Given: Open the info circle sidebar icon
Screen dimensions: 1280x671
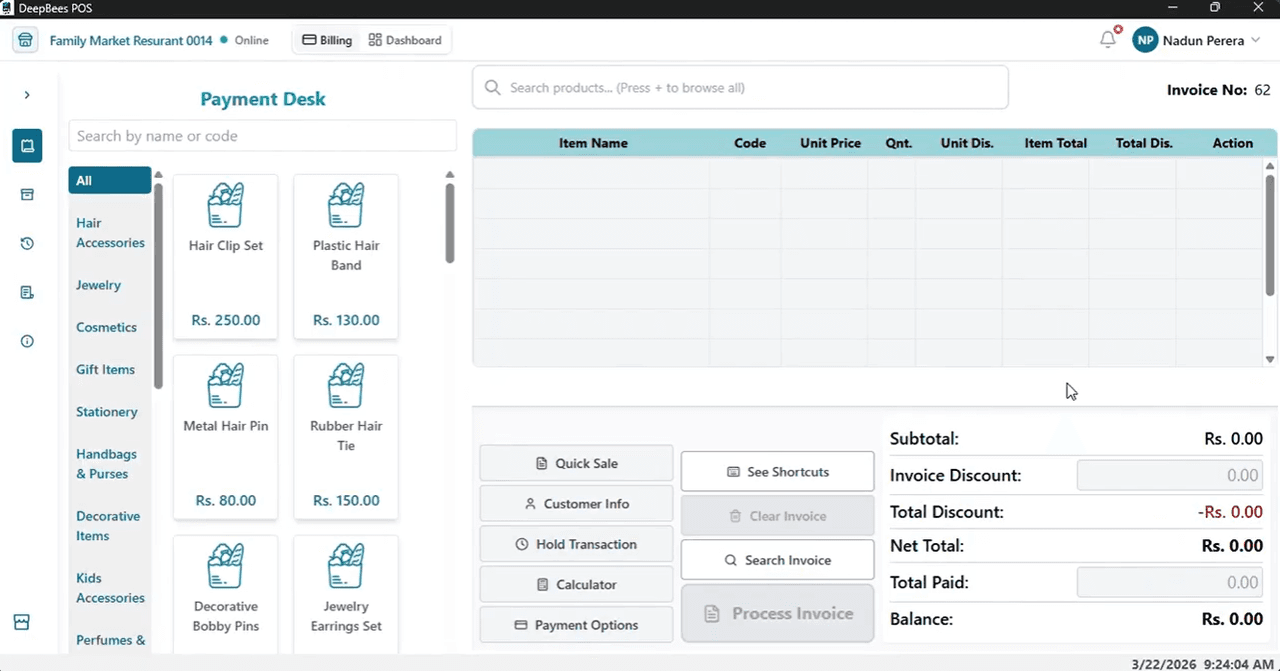Looking at the screenshot, I should [x=27, y=341].
